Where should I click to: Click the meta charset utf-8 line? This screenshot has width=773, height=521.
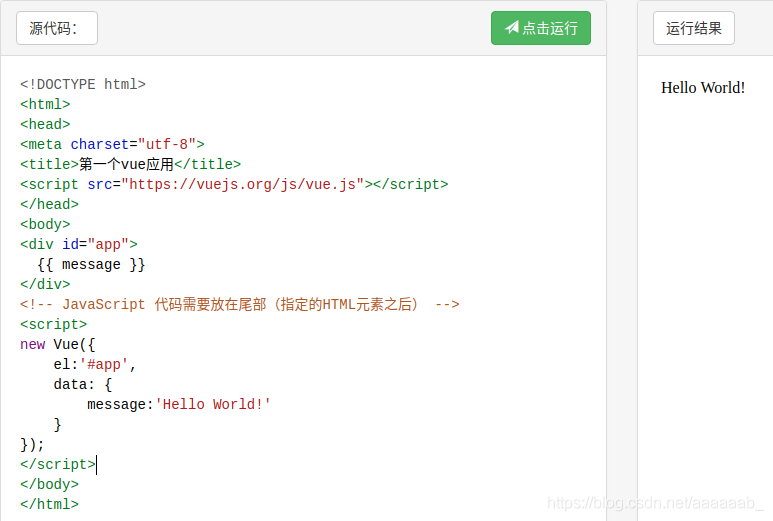click(112, 144)
